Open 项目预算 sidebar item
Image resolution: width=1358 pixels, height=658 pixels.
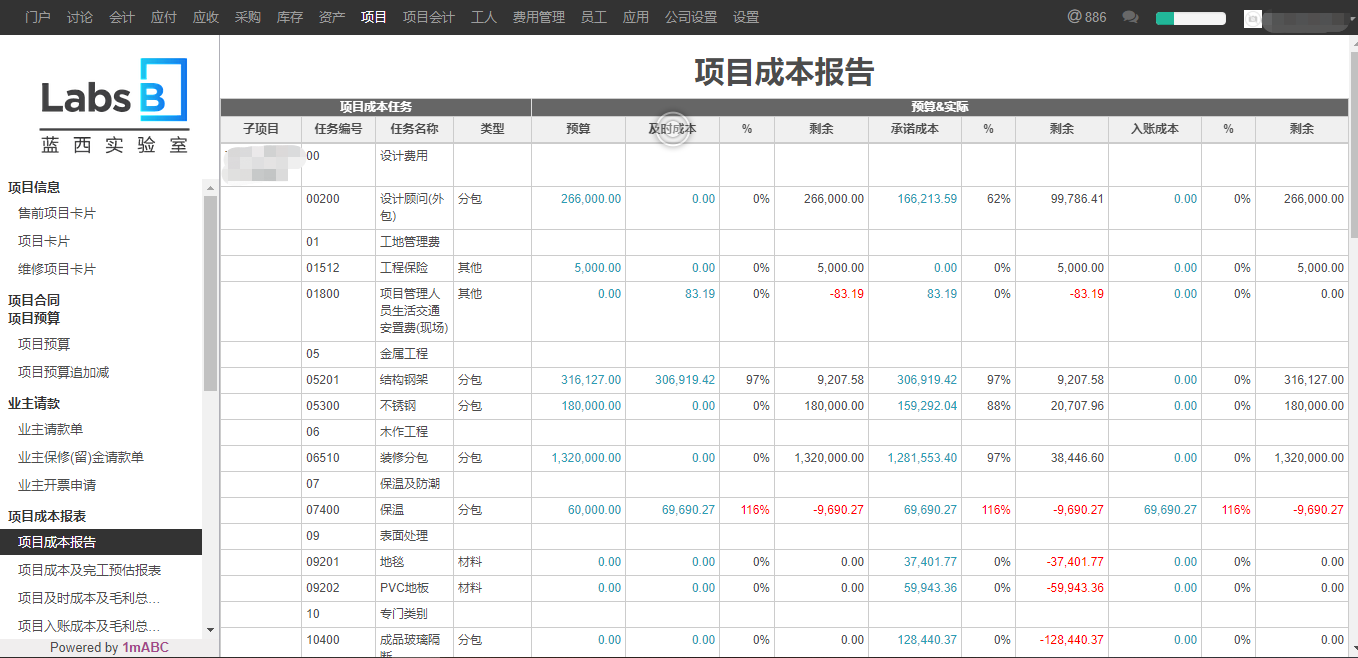pyautogui.click(x=44, y=344)
